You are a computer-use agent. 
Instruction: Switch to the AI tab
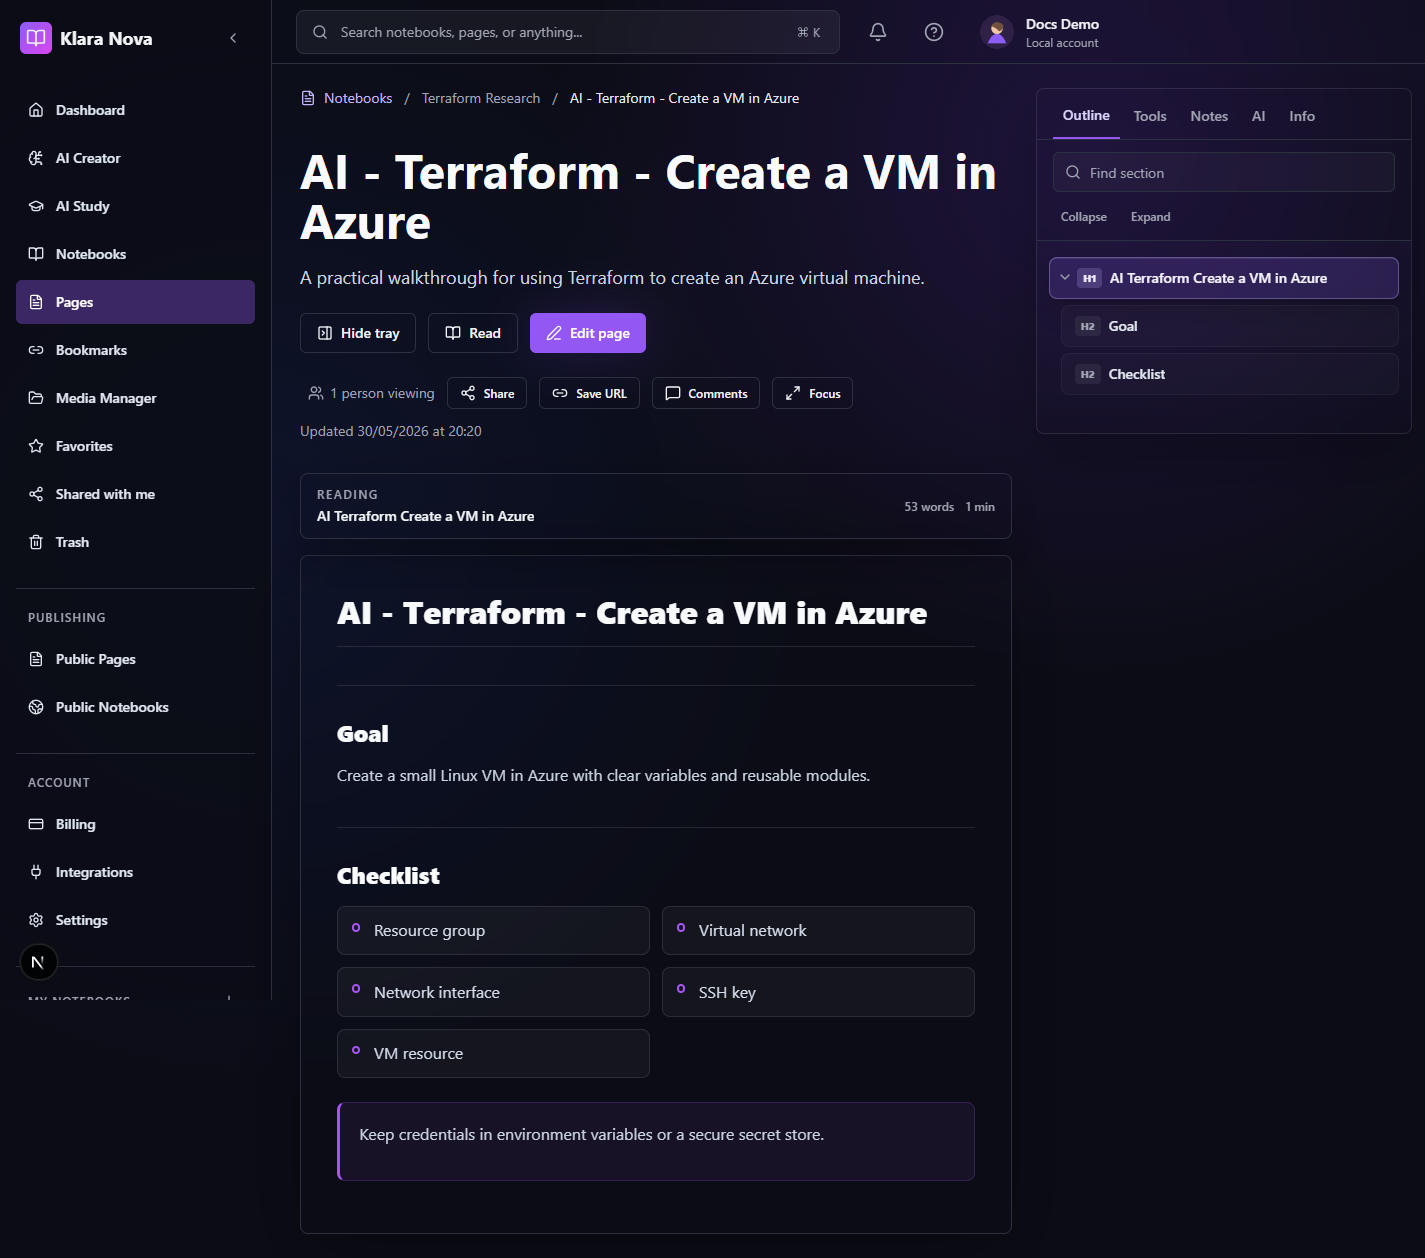pyautogui.click(x=1259, y=116)
